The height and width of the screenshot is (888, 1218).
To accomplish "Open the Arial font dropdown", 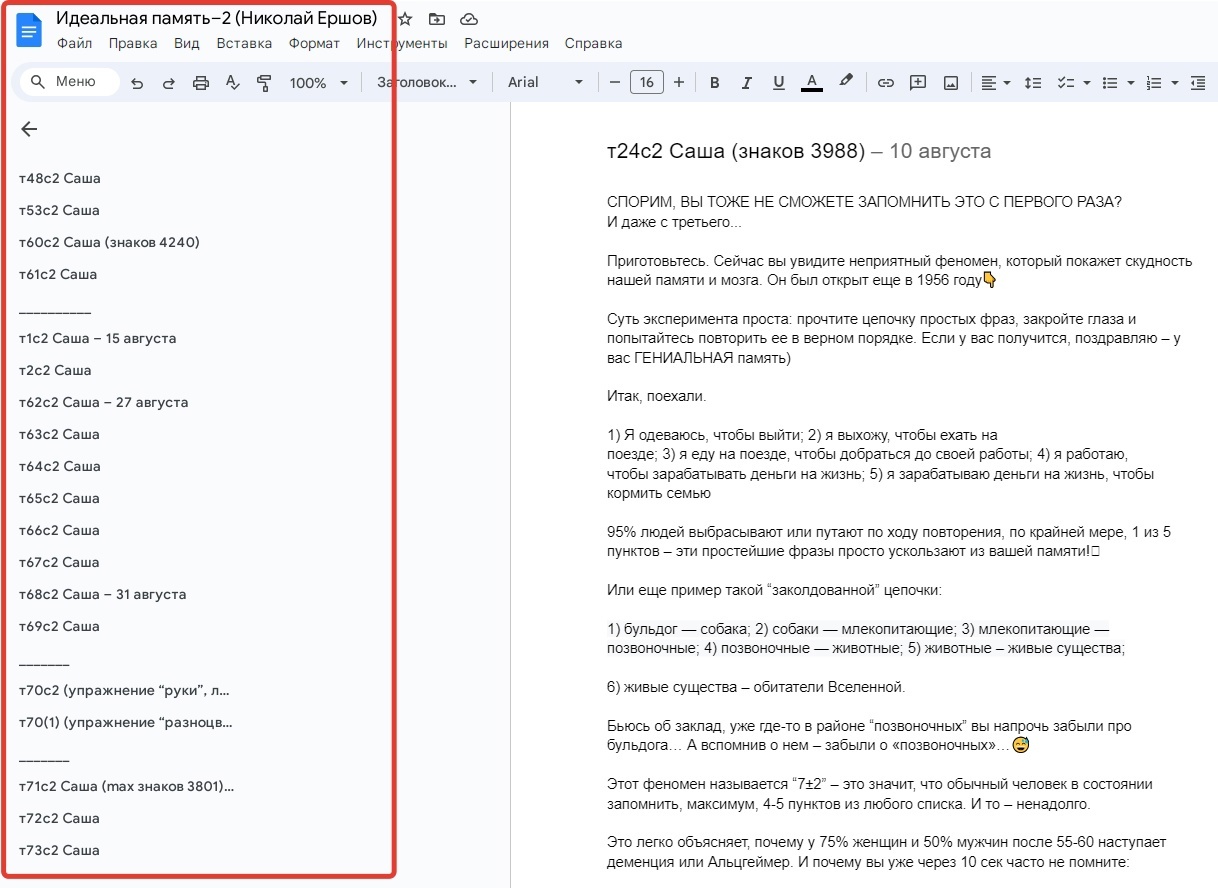I will coord(545,82).
